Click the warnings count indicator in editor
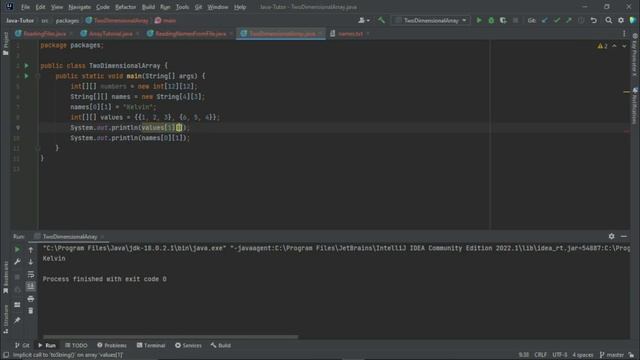 [602, 46]
